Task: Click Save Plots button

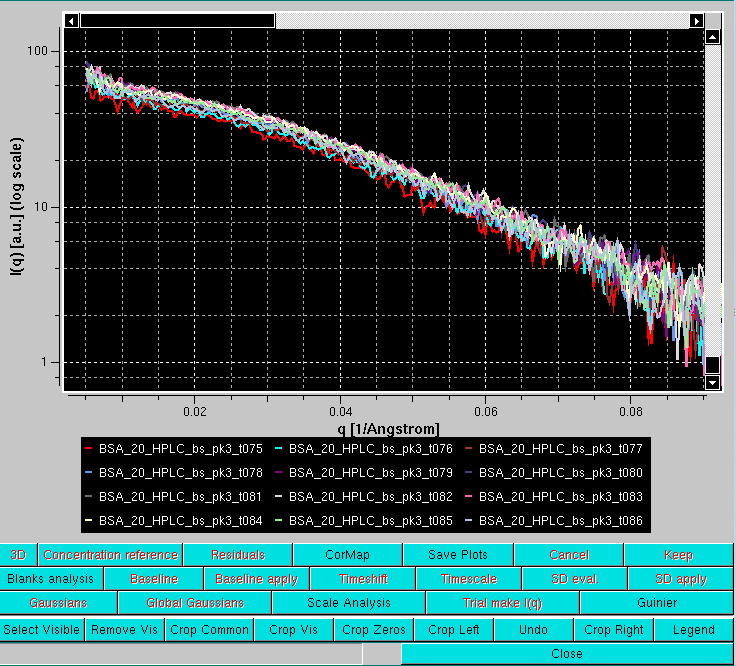Action: [458, 555]
